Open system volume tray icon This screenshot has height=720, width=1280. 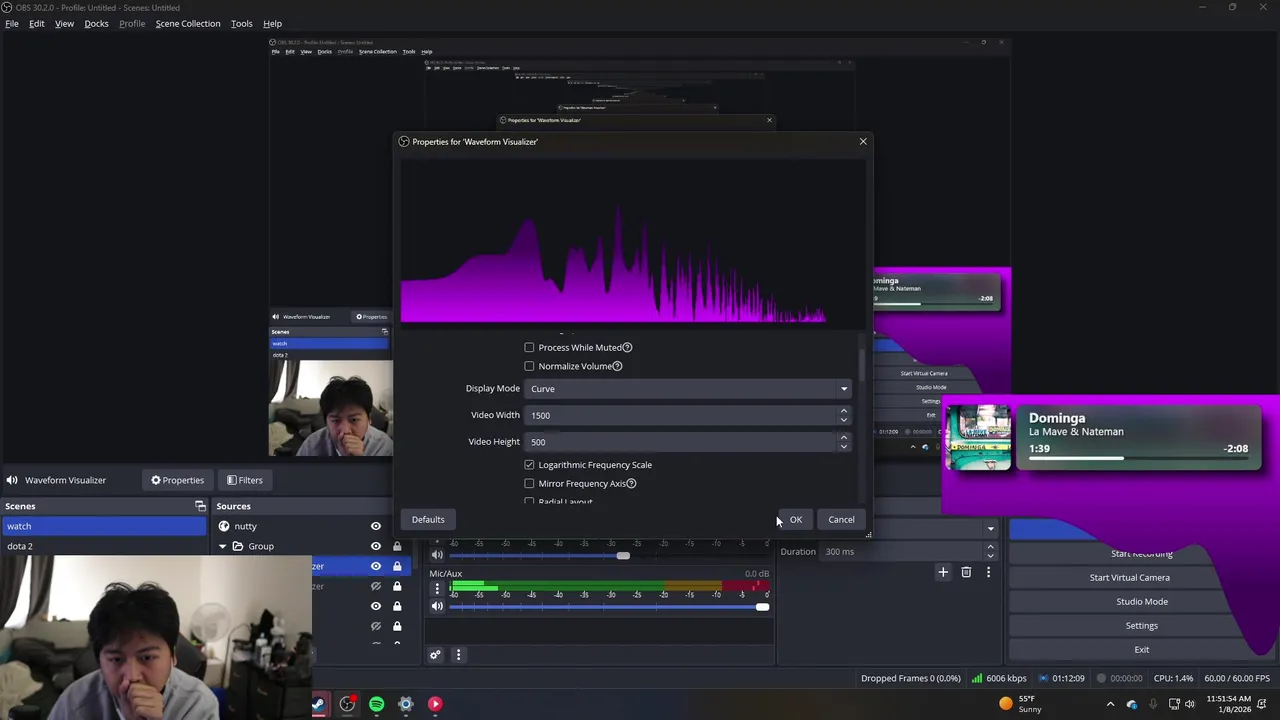click(1190, 704)
